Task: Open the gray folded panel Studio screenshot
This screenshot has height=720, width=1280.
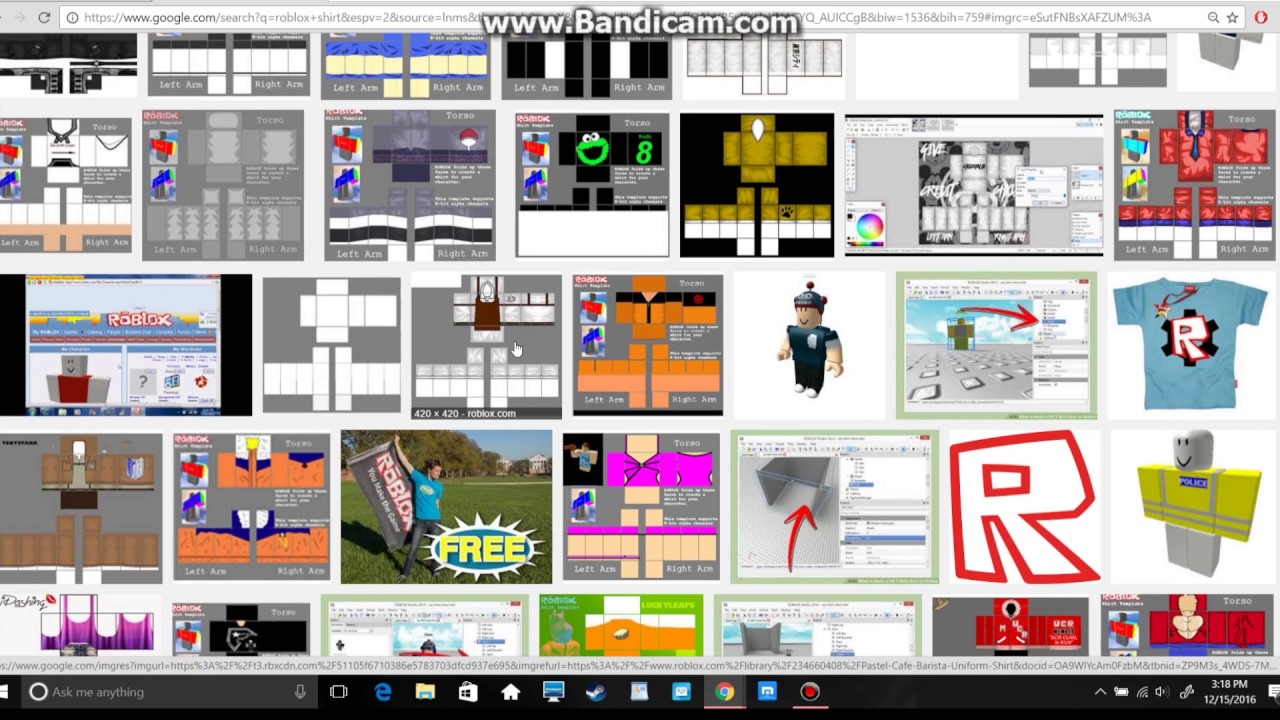Action: tap(834, 506)
